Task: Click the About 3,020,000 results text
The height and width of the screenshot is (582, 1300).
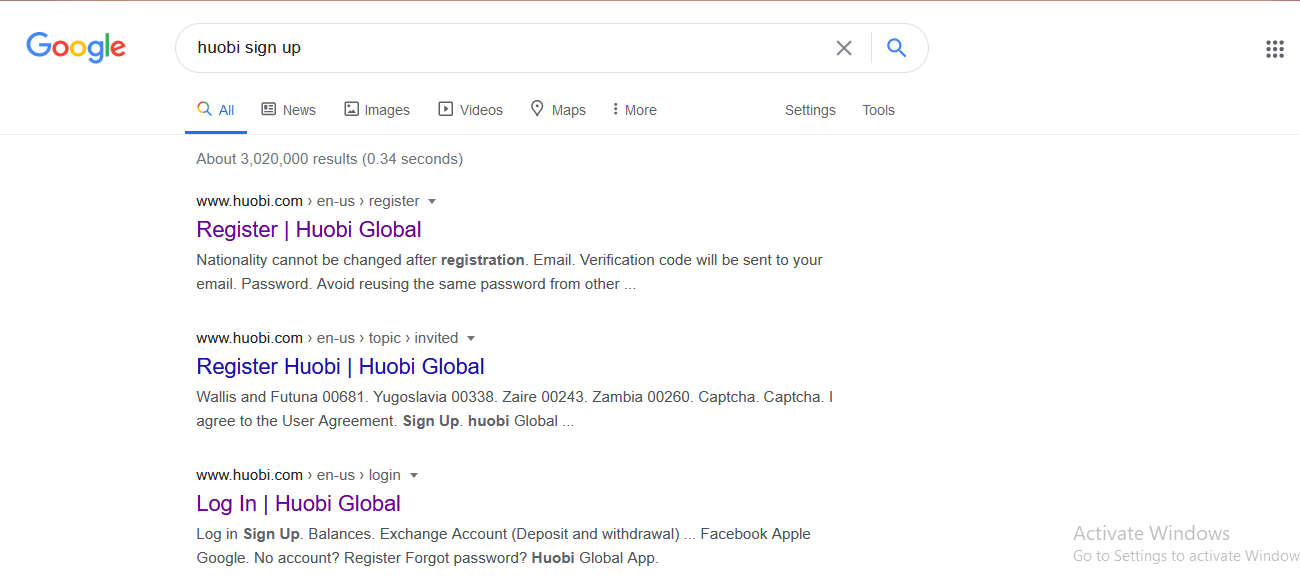Action: [329, 159]
